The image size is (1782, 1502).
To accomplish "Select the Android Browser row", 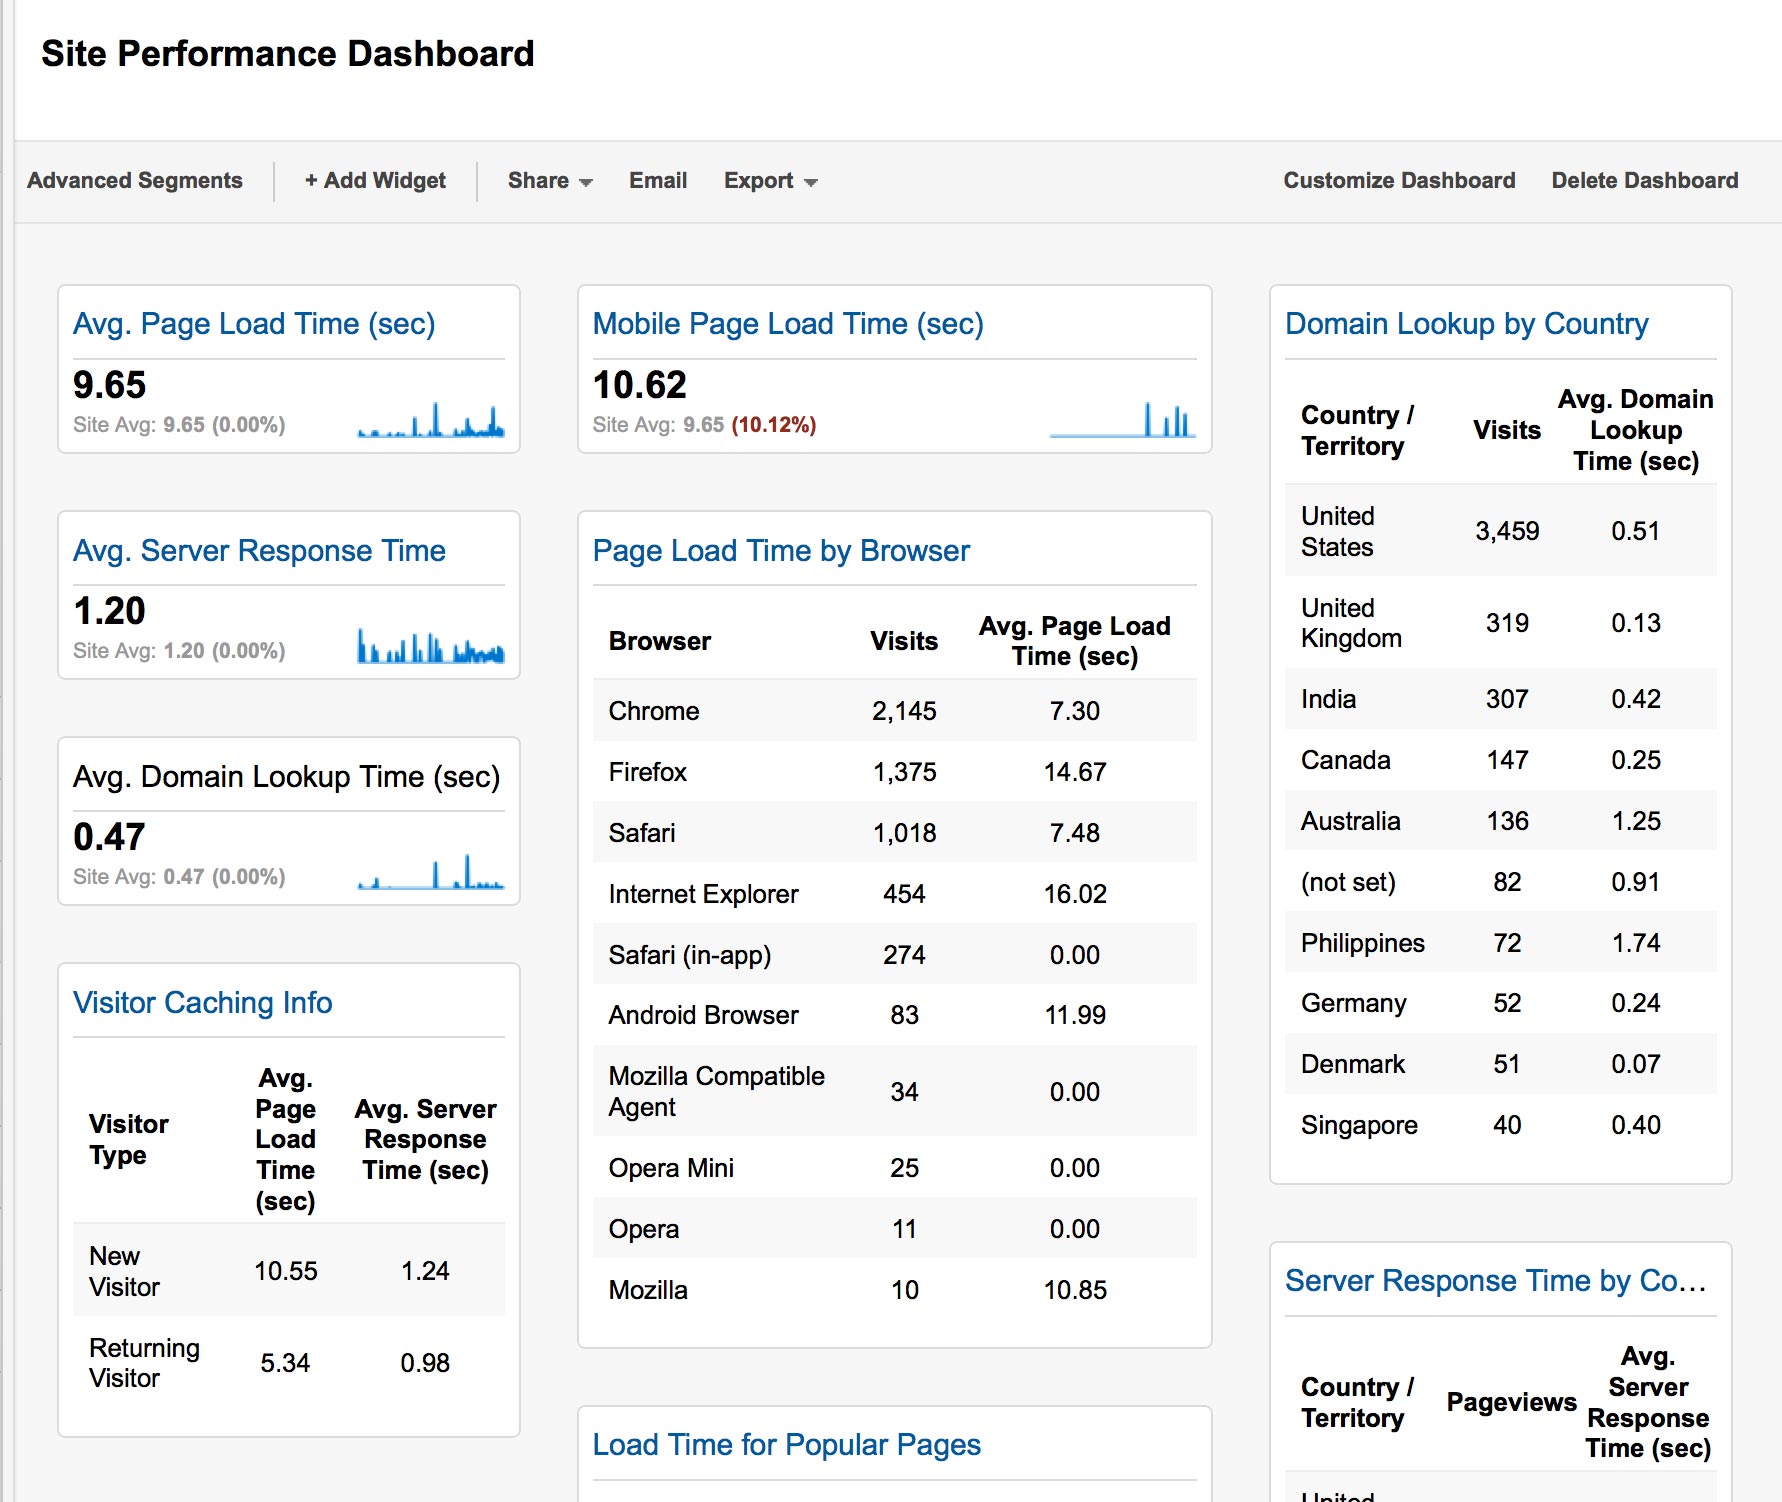I will 895,1015.
